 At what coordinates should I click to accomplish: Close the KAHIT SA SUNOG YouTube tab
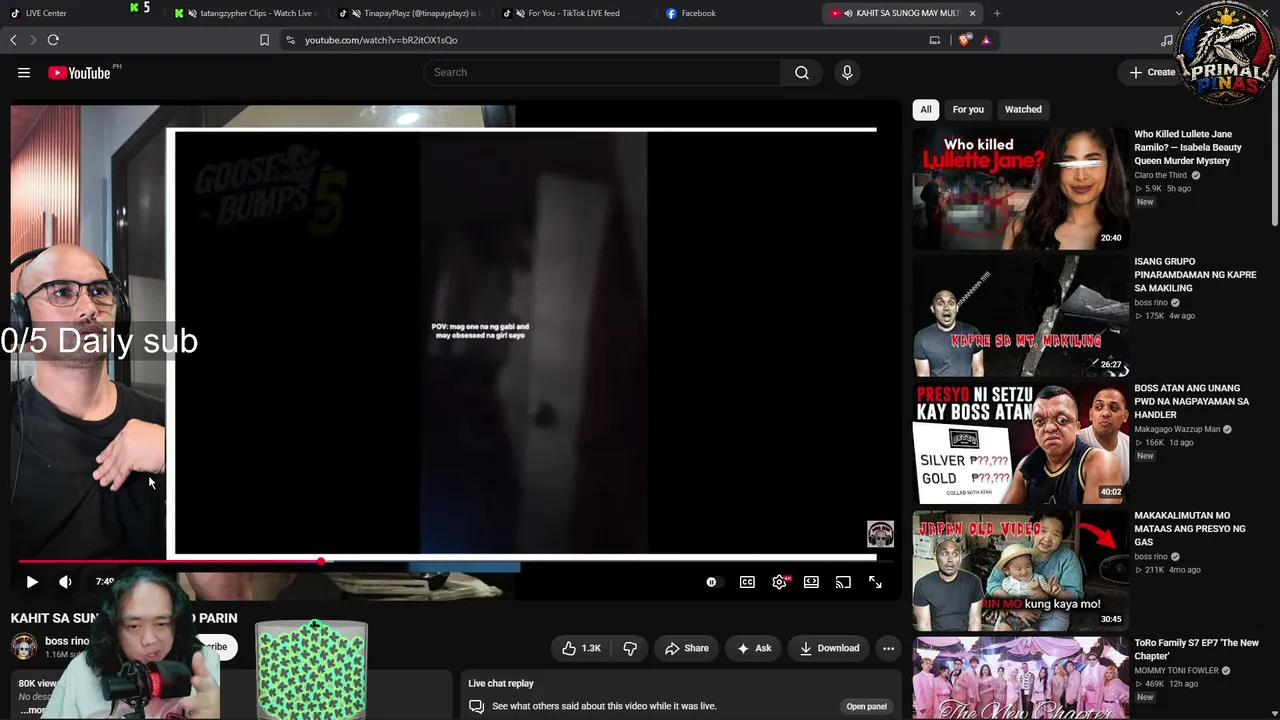[x=972, y=13]
